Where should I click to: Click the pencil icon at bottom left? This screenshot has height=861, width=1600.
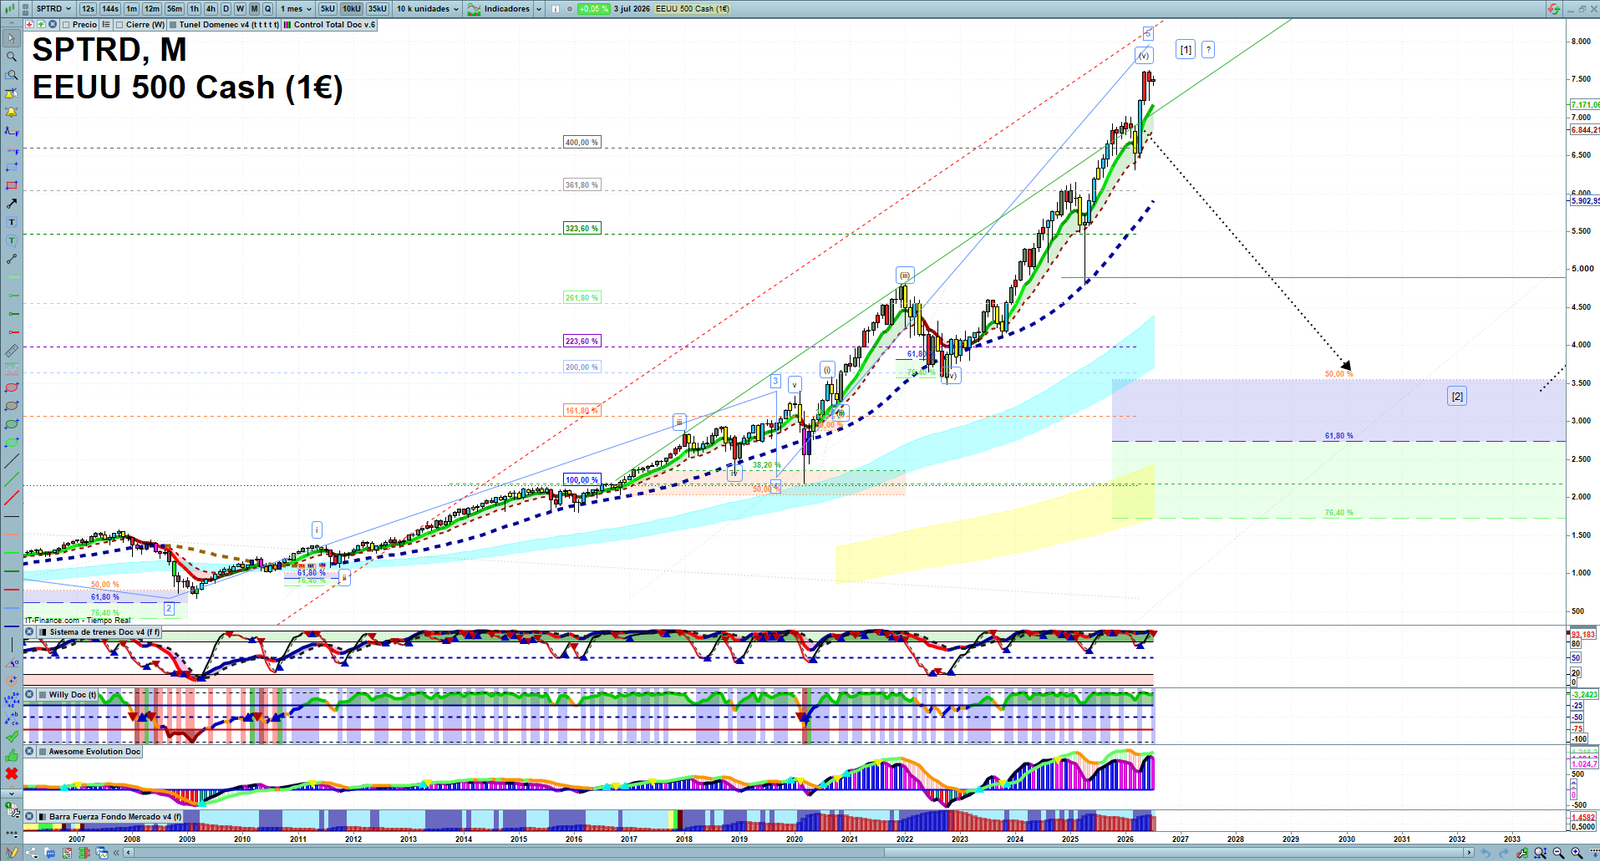coord(12,853)
